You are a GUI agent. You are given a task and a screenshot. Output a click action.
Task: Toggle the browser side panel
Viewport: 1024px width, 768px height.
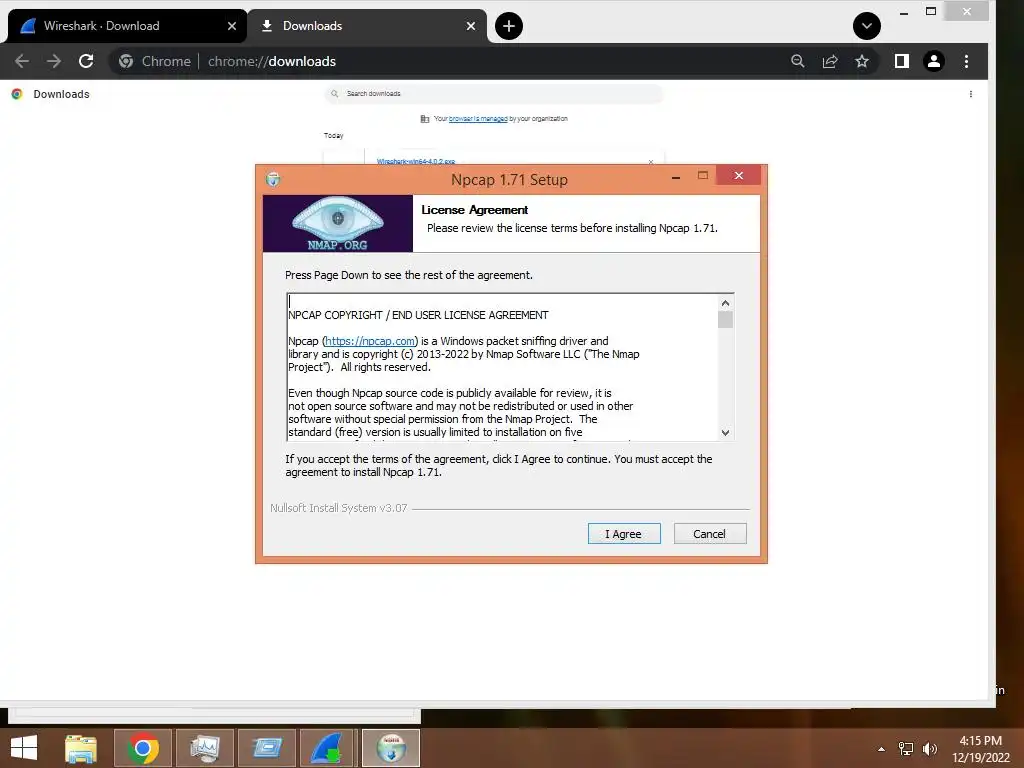tap(902, 61)
